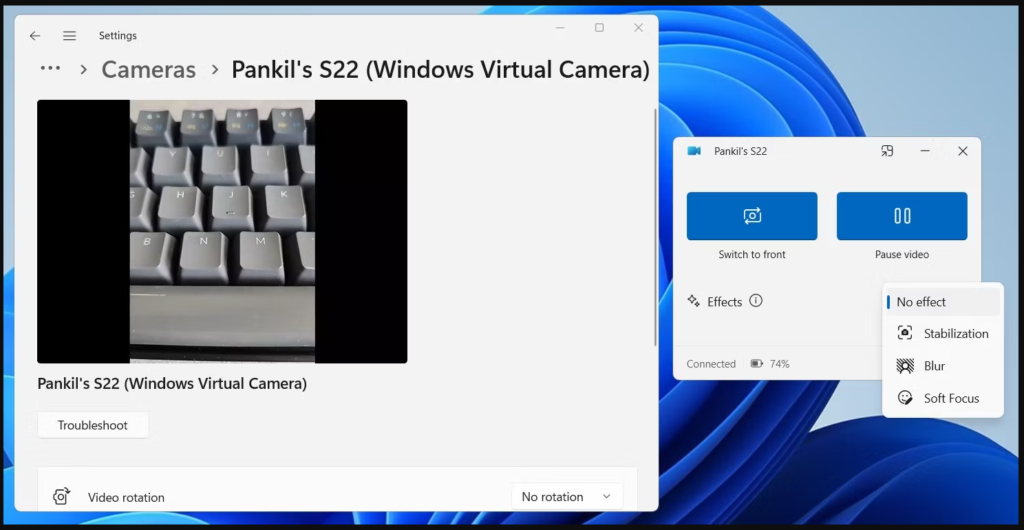Click the Pankil's S22 (Windows Virtual Camera) page heading
The image size is (1024, 530).
(440, 70)
